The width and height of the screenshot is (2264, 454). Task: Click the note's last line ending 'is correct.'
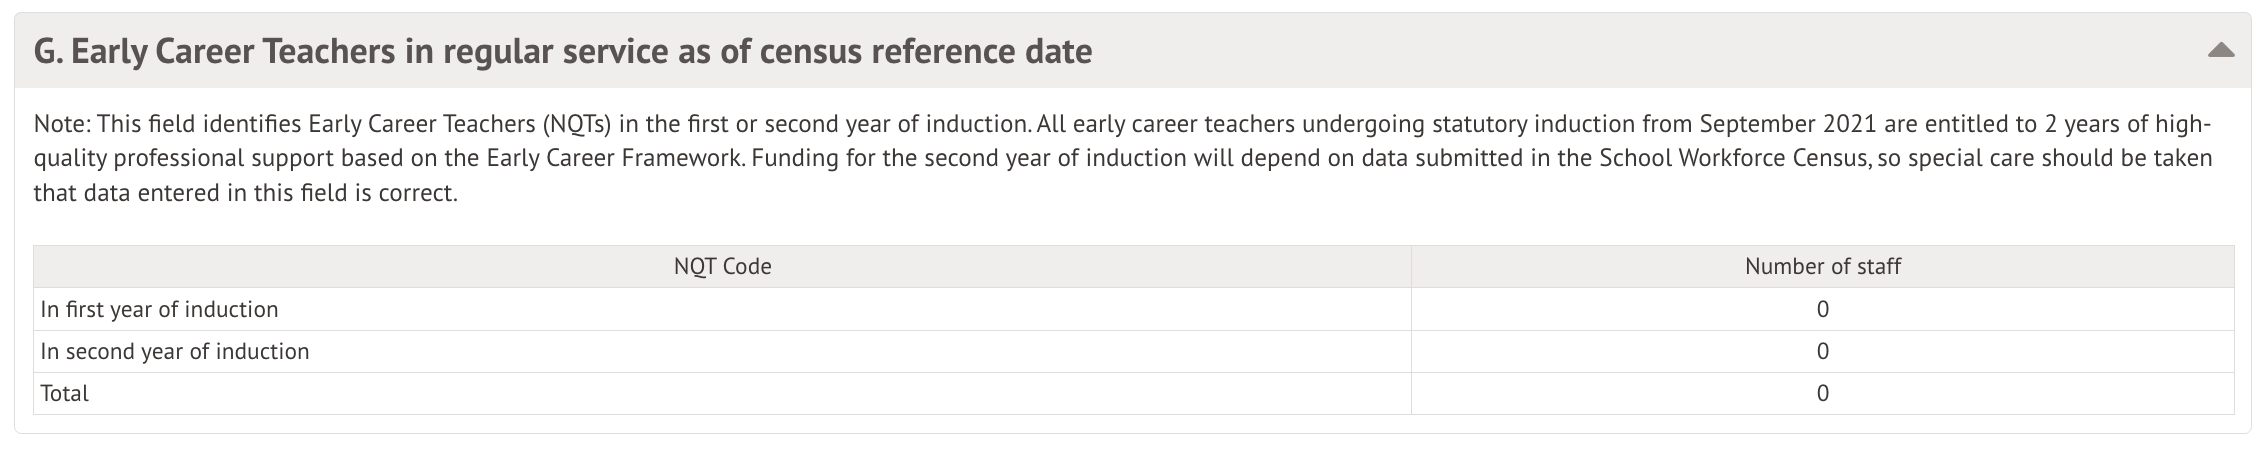point(245,193)
